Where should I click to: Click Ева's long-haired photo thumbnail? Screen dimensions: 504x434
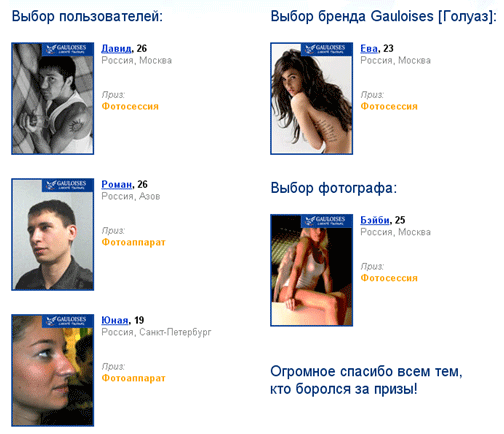pyautogui.click(x=311, y=99)
